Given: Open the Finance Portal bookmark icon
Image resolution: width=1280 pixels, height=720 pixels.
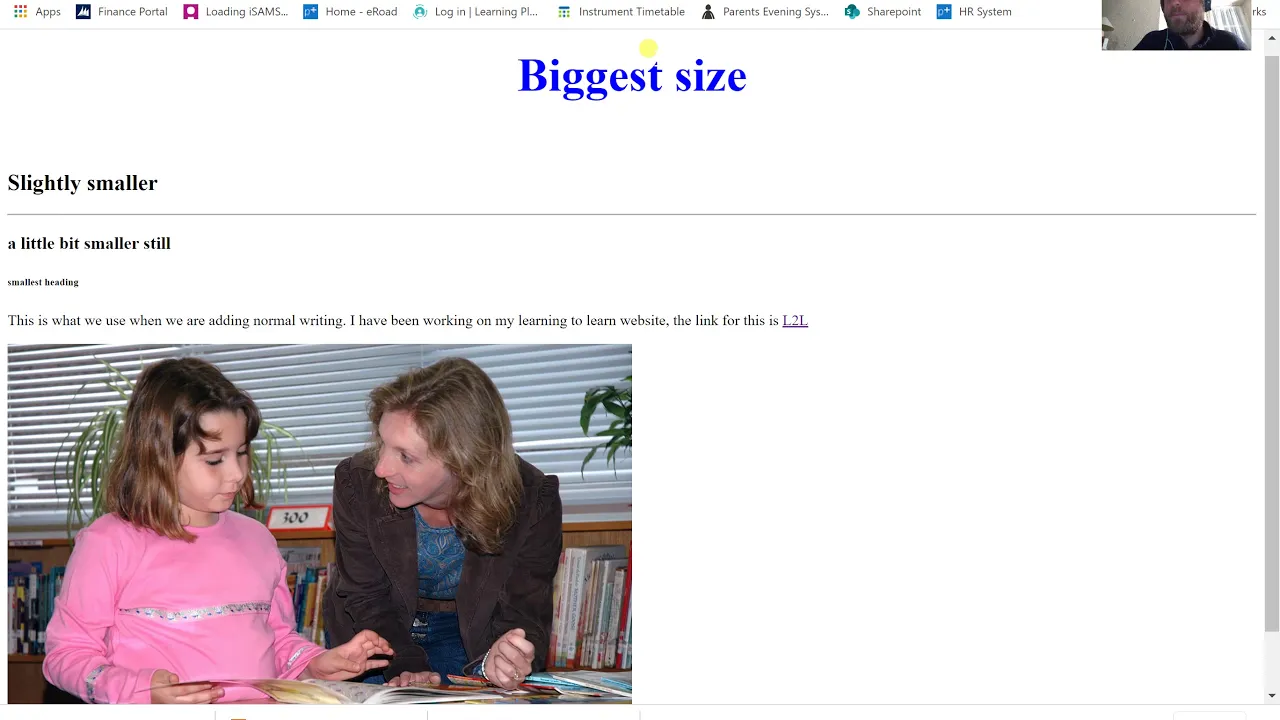Looking at the screenshot, I should (83, 12).
